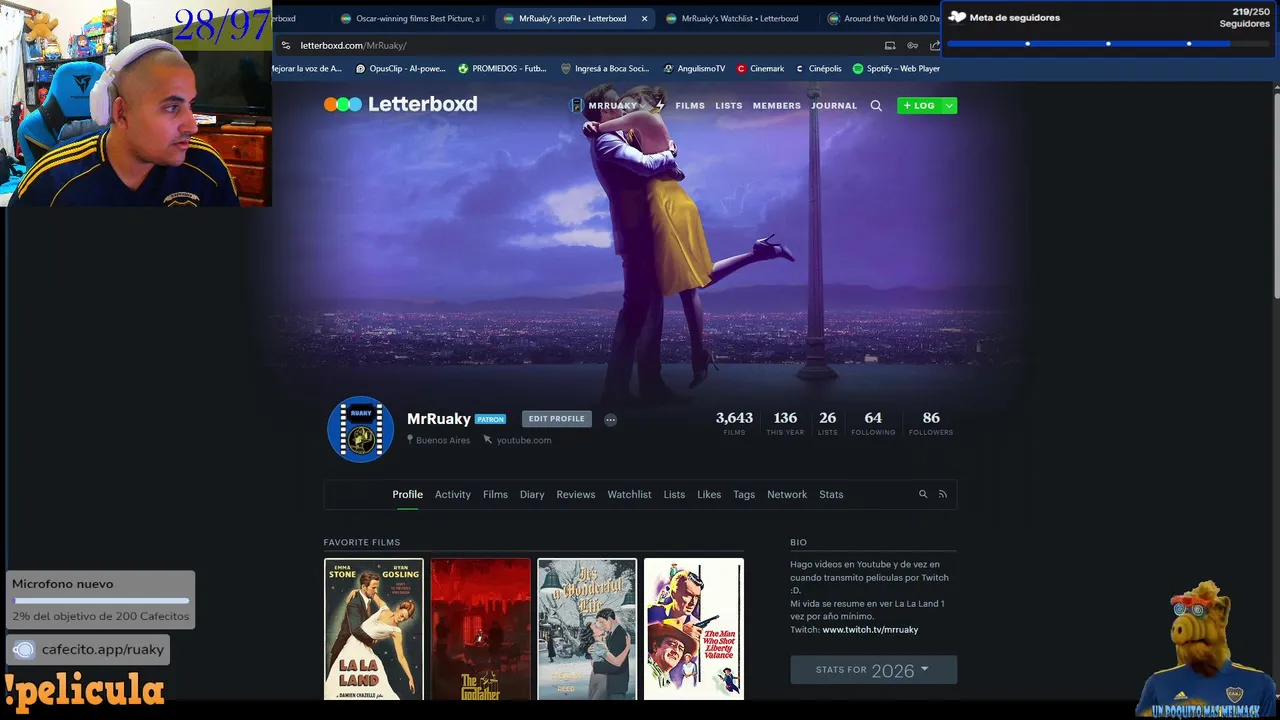Screen dimensions: 1280x720
Task: Open the Ingresá a Boca Socios bookmark
Action: 604,69
